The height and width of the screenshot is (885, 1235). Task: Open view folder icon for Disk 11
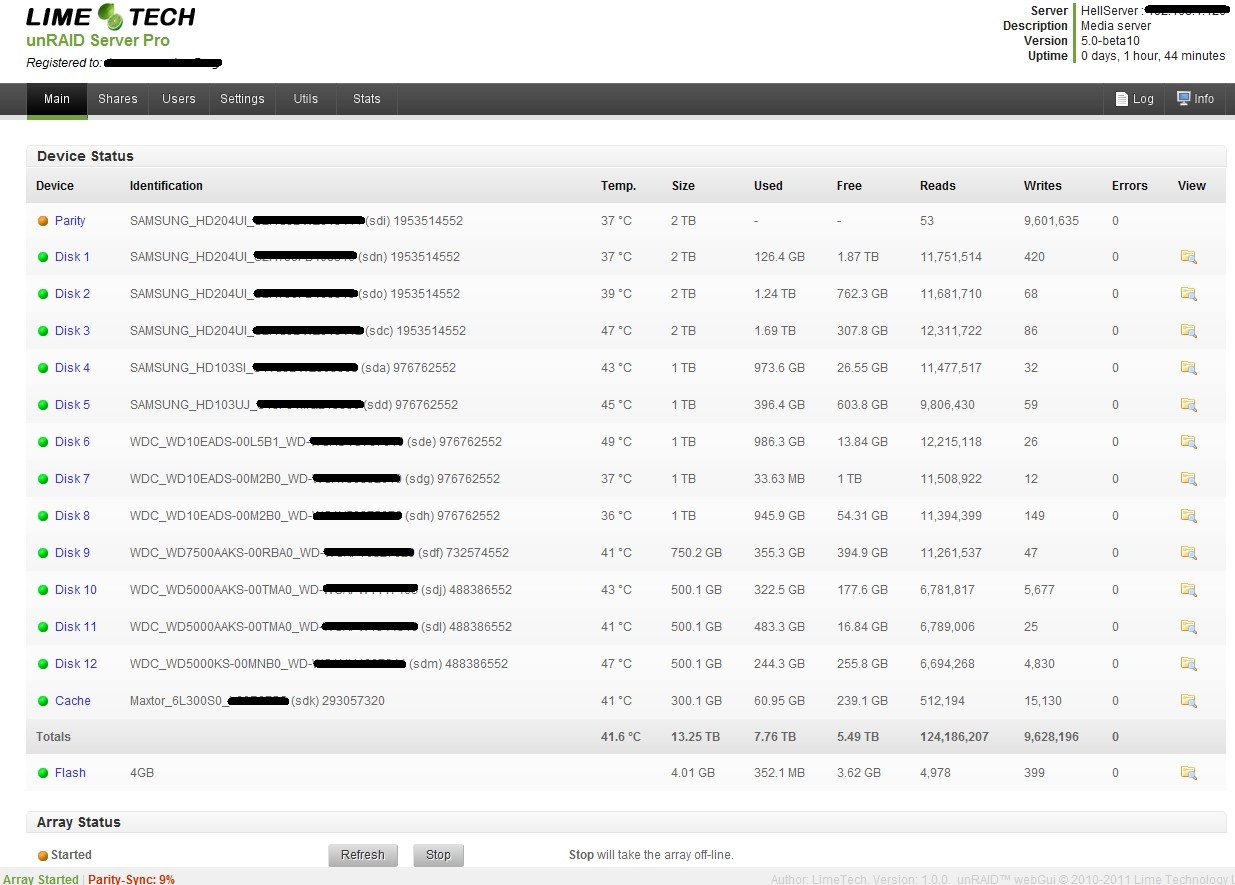click(1188, 627)
